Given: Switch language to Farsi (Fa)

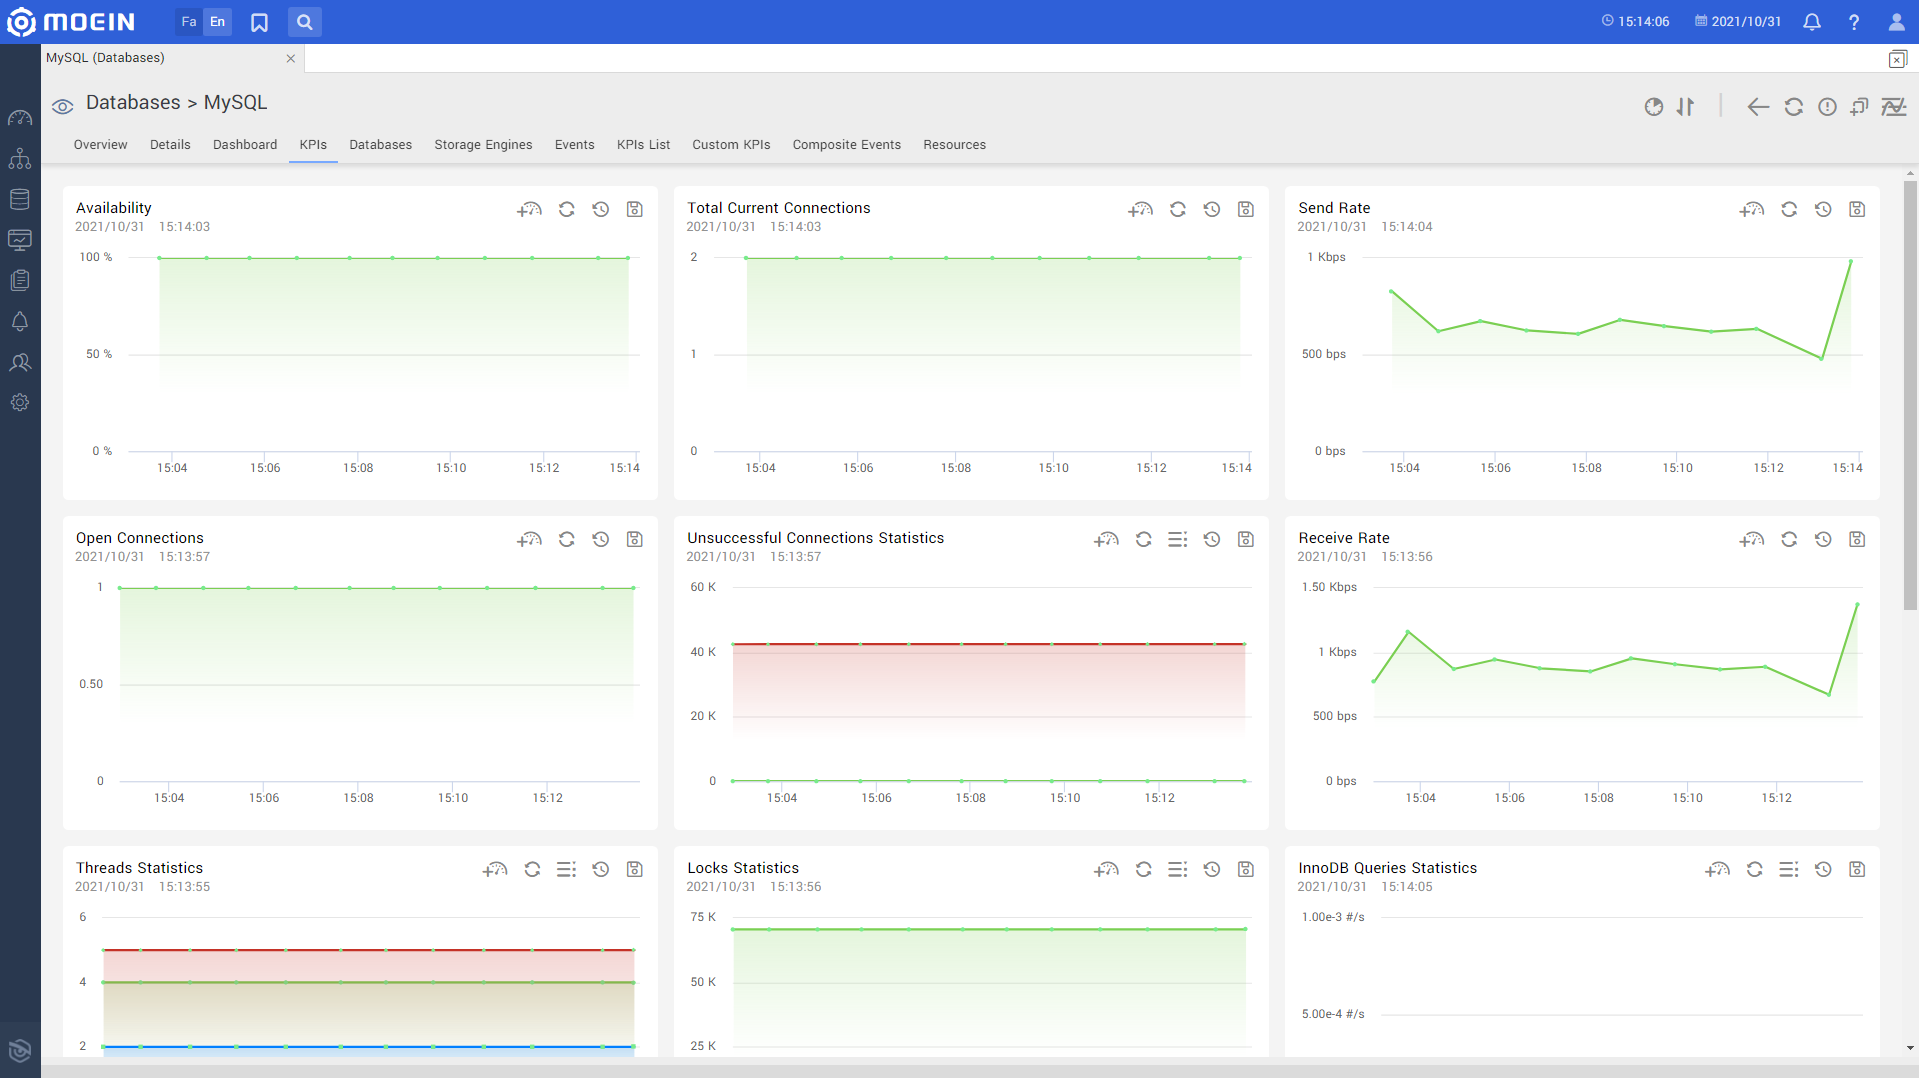Looking at the screenshot, I should [x=188, y=22].
